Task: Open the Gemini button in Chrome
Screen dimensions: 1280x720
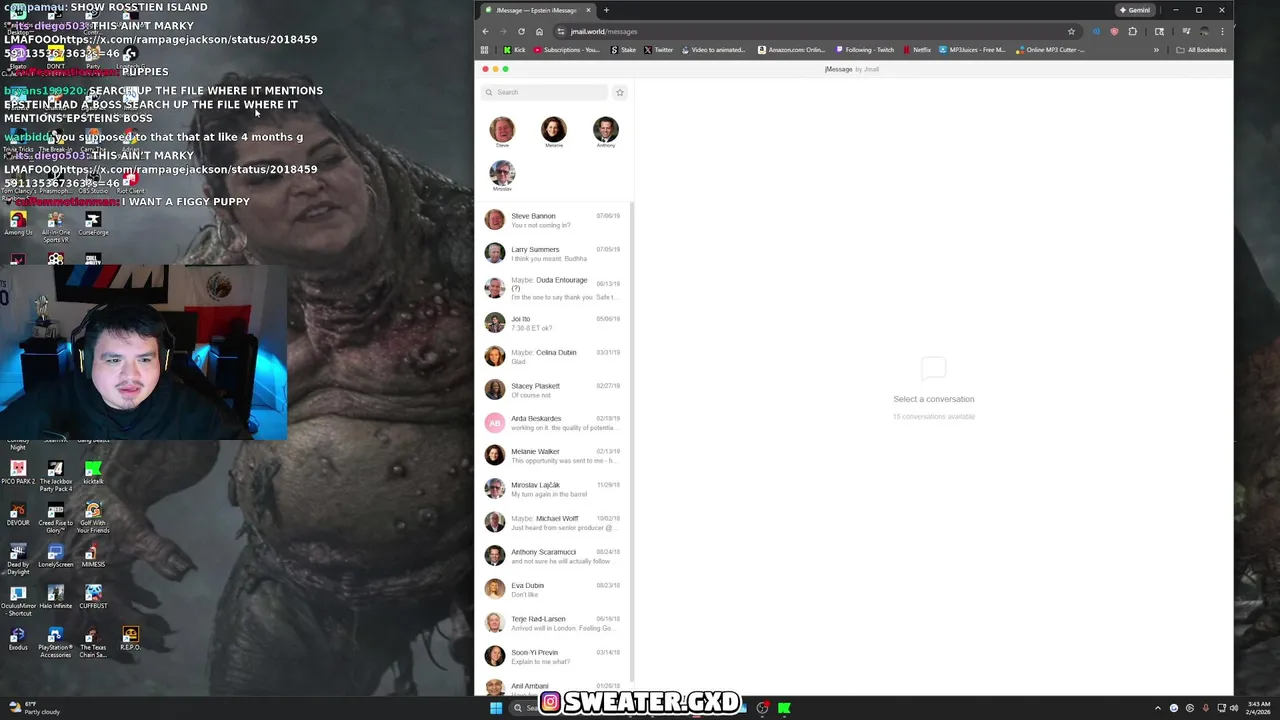Action: [x=1135, y=10]
